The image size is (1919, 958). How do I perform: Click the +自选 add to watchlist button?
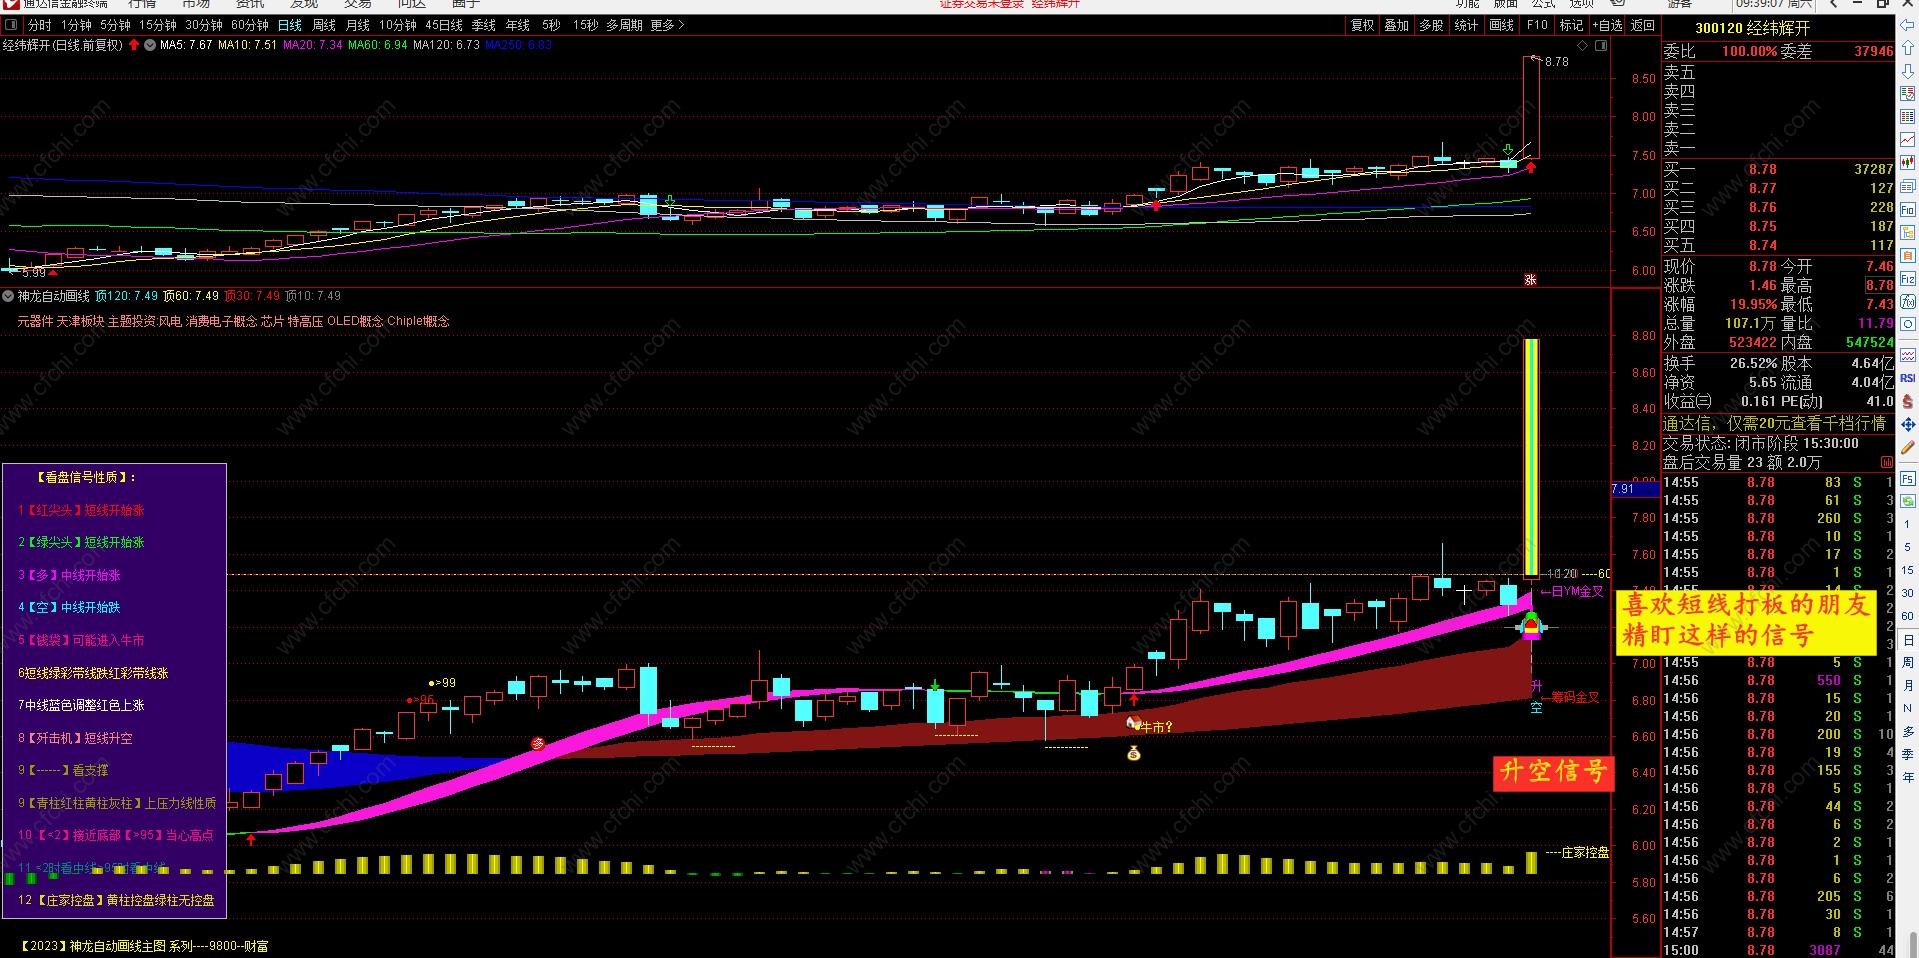click(x=1608, y=25)
